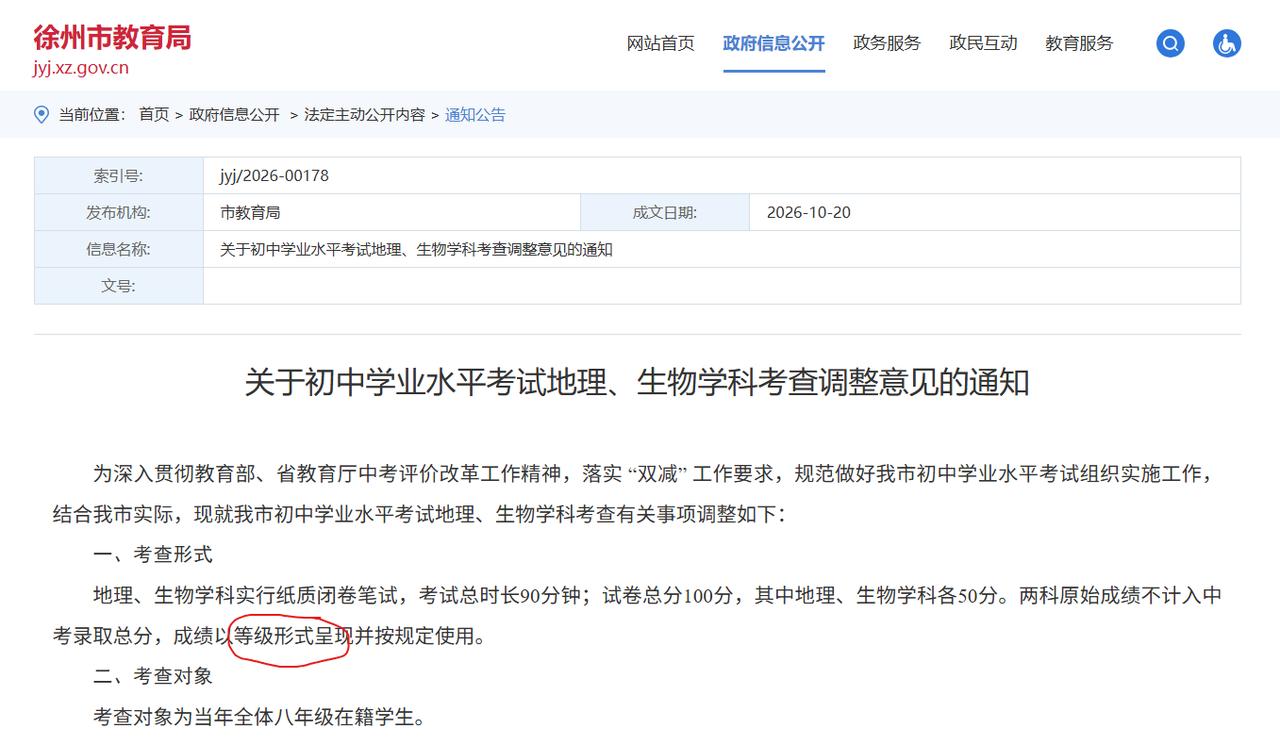Click the 成文日期 label cell
The width and height of the screenshot is (1280, 745).
(x=665, y=212)
